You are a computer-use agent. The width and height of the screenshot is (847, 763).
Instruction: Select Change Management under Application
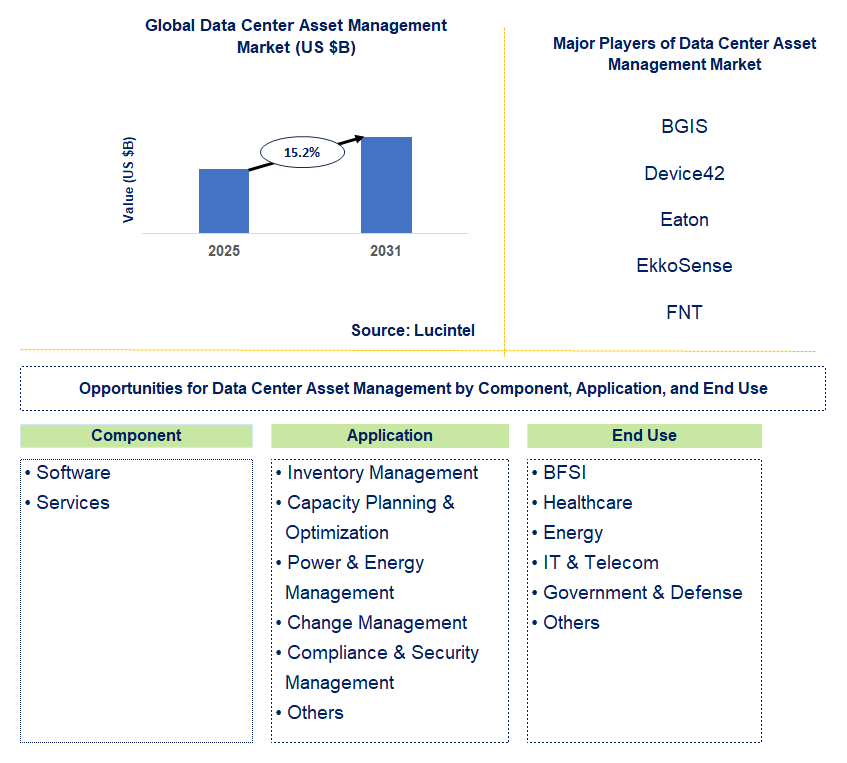[377, 623]
